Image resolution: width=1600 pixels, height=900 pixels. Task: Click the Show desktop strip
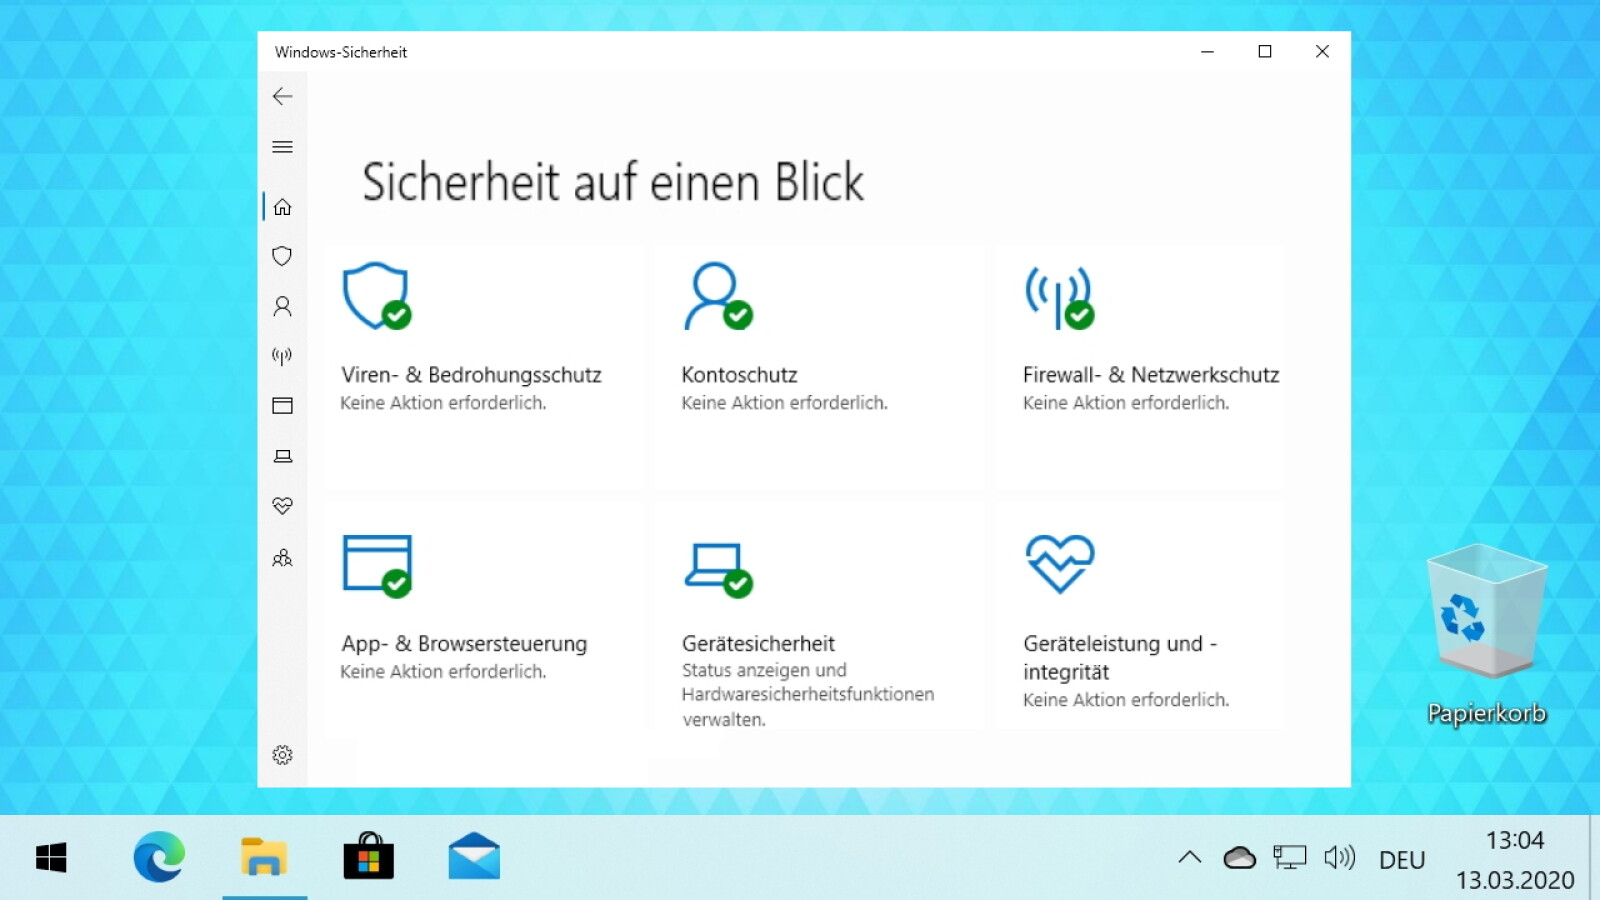1595,858
